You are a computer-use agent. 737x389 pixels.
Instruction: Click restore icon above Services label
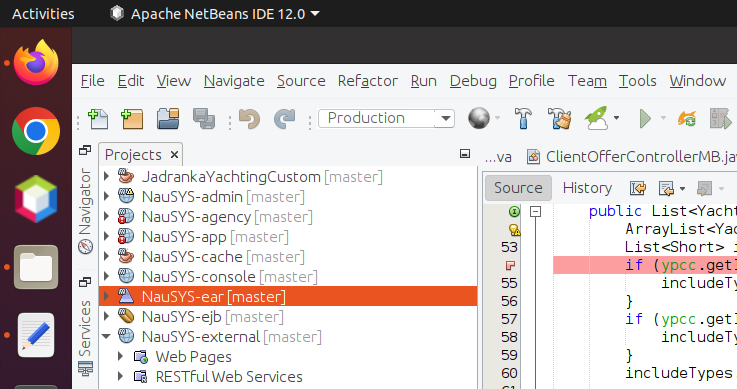(85, 282)
